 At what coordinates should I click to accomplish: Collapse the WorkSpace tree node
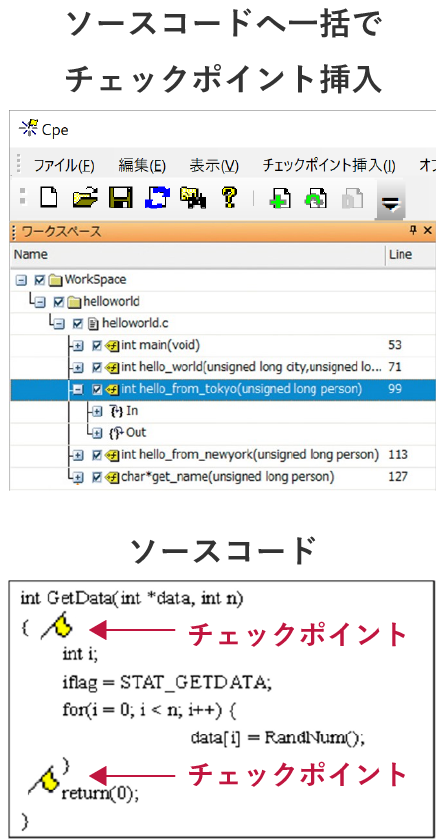point(21,280)
